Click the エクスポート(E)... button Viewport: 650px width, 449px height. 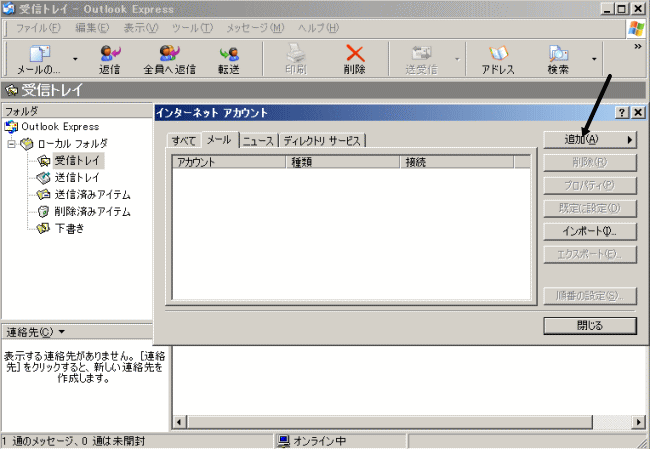pyautogui.click(x=590, y=254)
